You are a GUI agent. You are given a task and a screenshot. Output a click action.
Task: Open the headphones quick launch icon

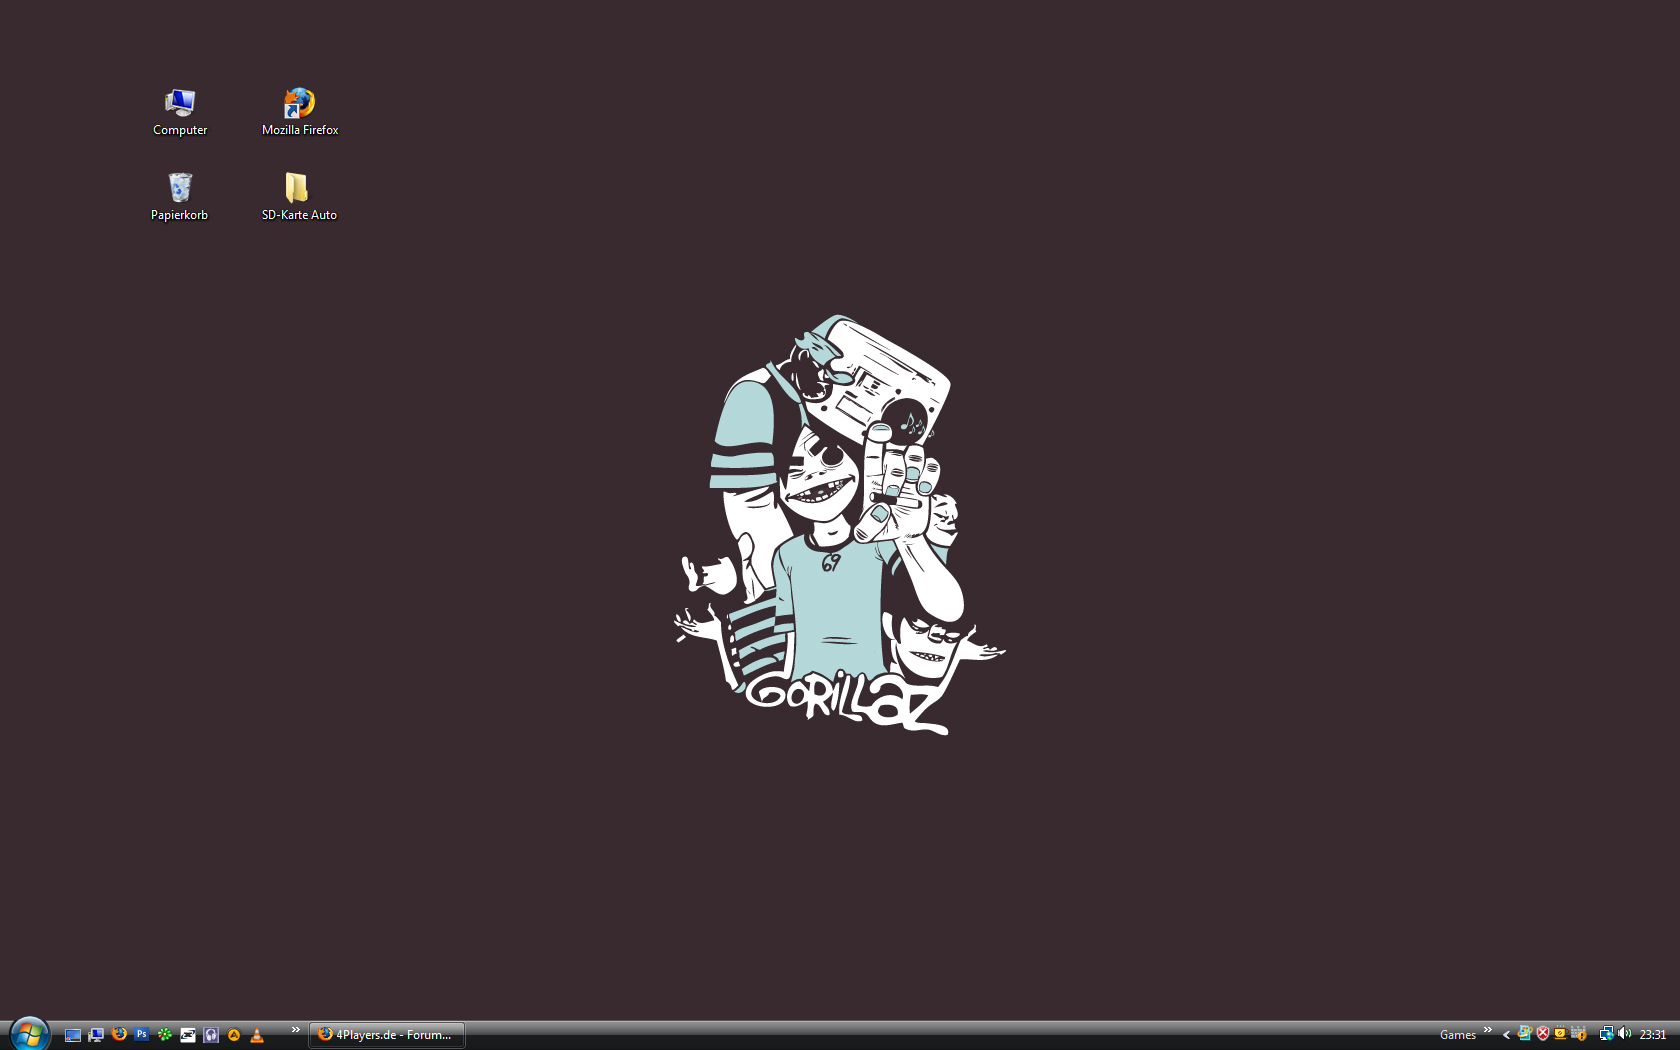pyautogui.click(x=211, y=1035)
